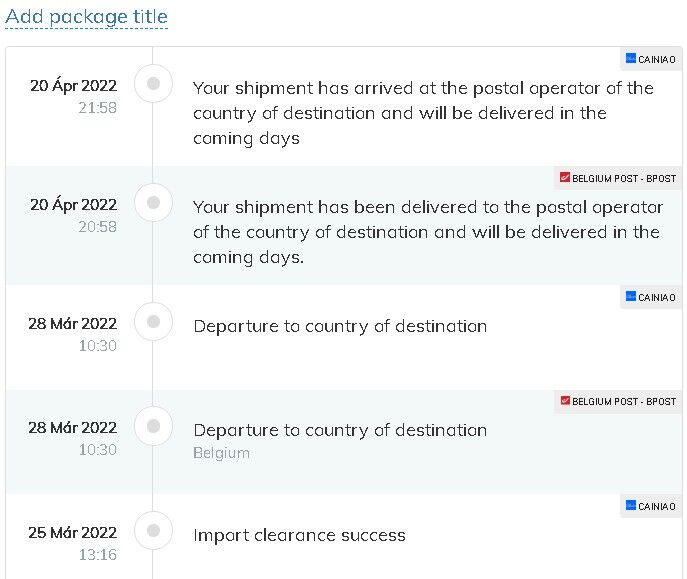Screen dimensions: 687x579
Task: Select first 28 Már 10:30 timeline marker
Action: pyautogui.click(x=153, y=321)
